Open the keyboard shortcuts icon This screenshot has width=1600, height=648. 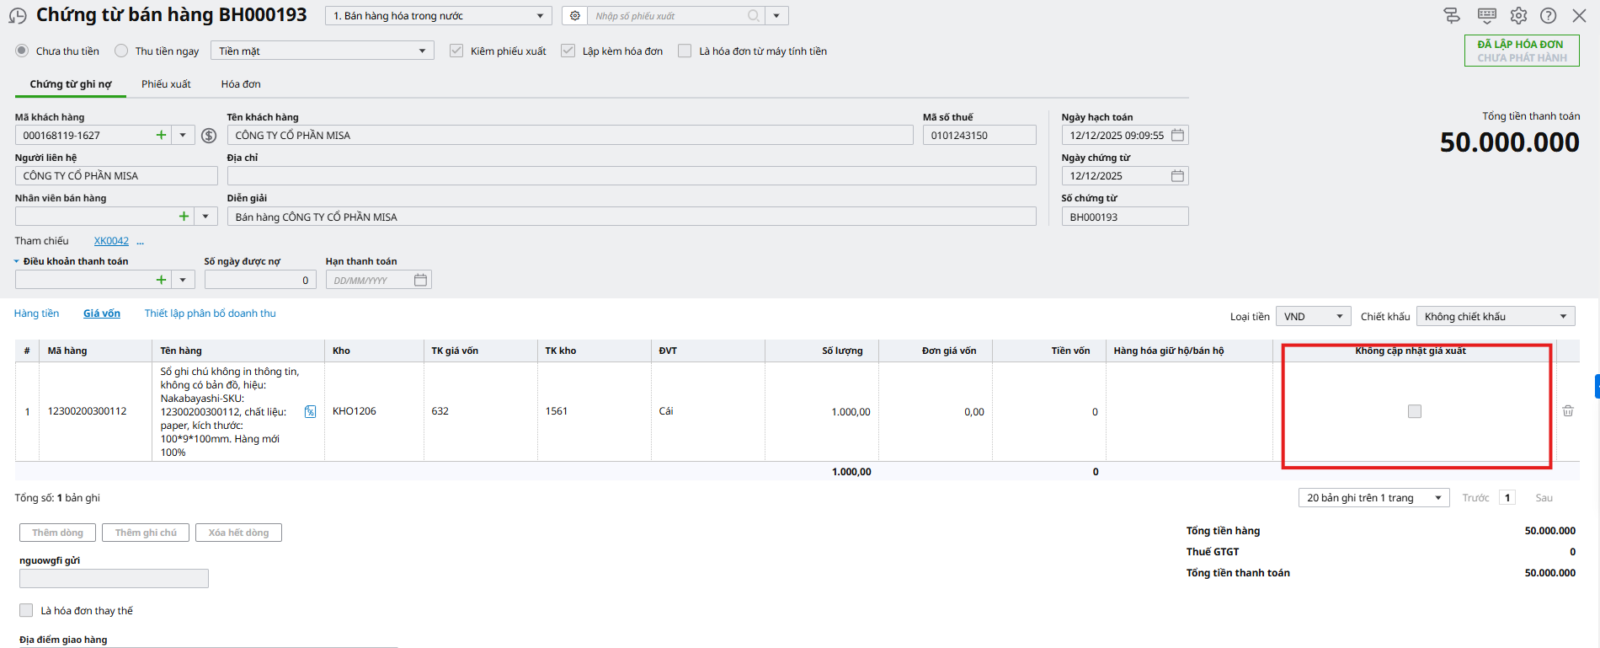pos(1487,16)
